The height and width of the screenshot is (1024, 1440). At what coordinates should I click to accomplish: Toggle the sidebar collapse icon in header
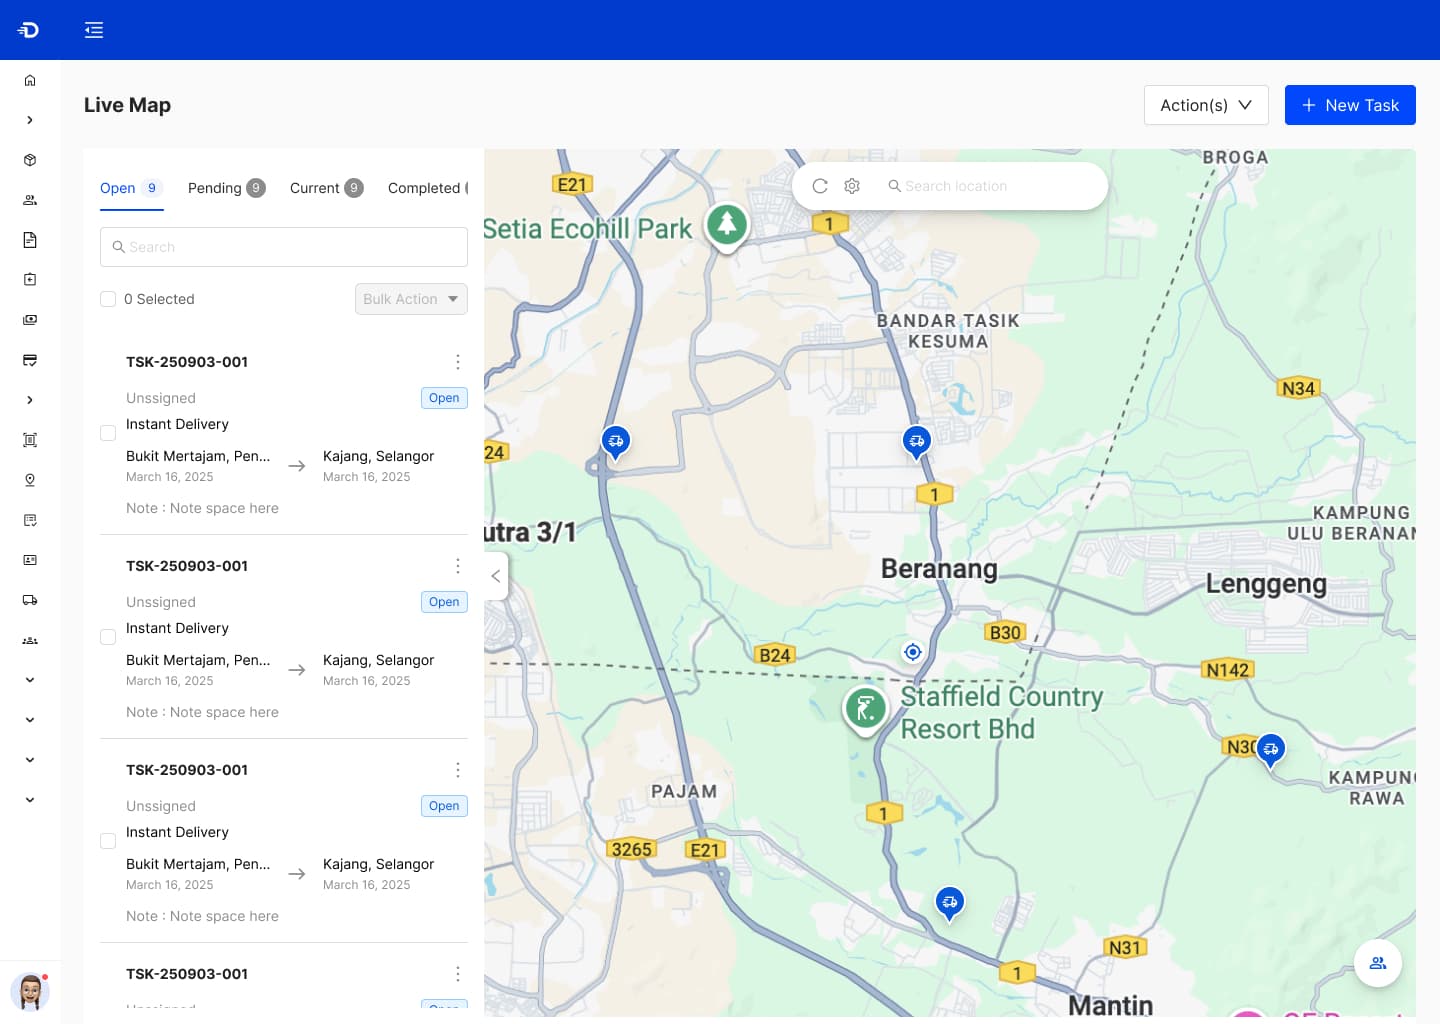(x=94, y=30)
